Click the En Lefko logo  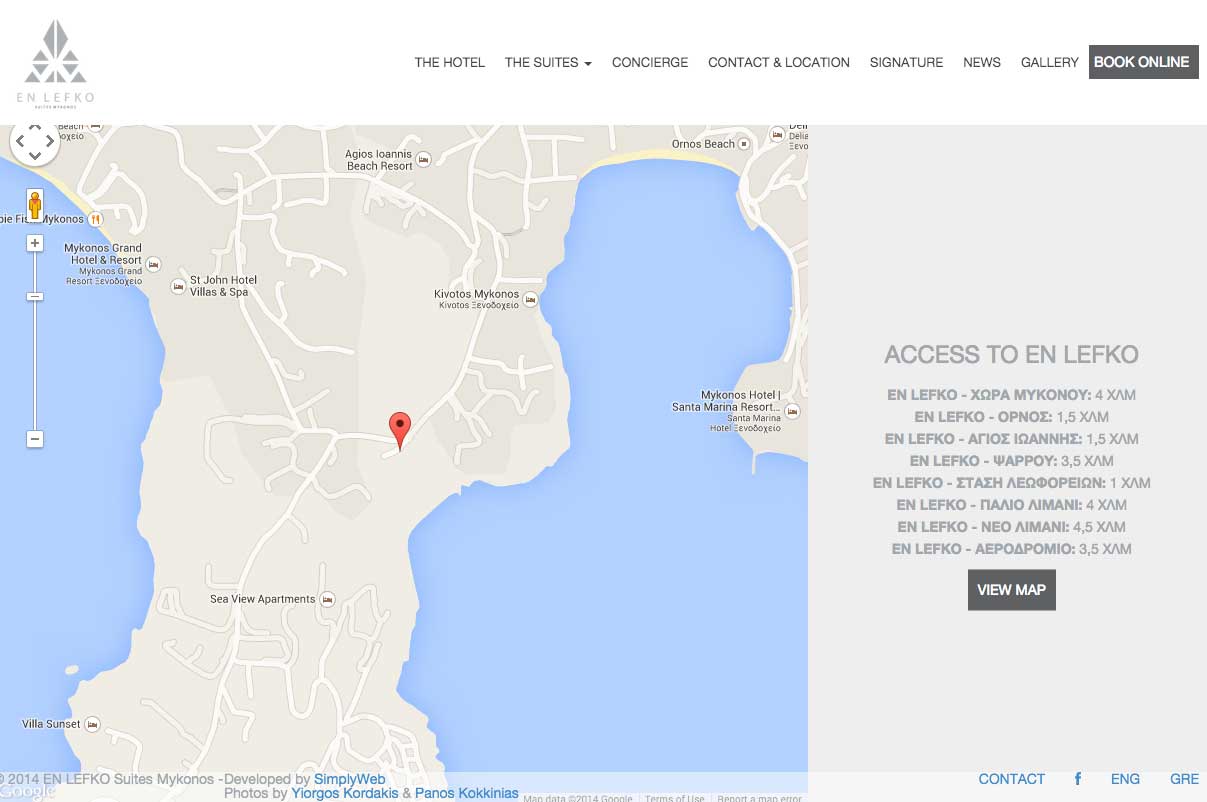click(55, 64)
